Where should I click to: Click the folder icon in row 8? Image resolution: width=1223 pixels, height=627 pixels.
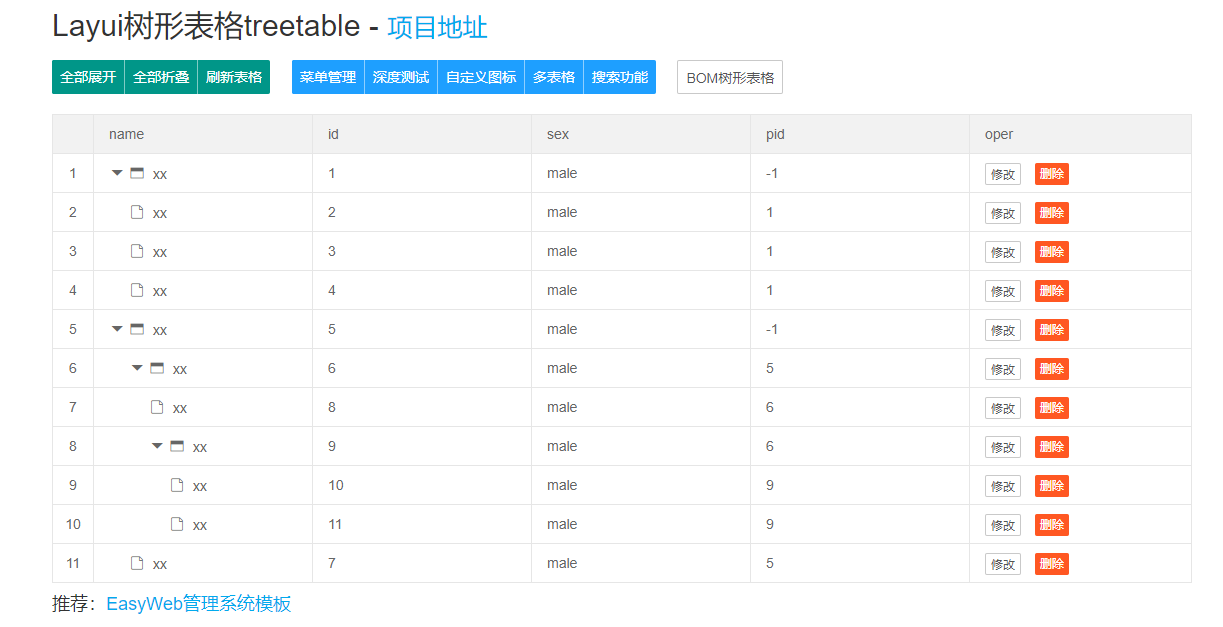(176, 446)
